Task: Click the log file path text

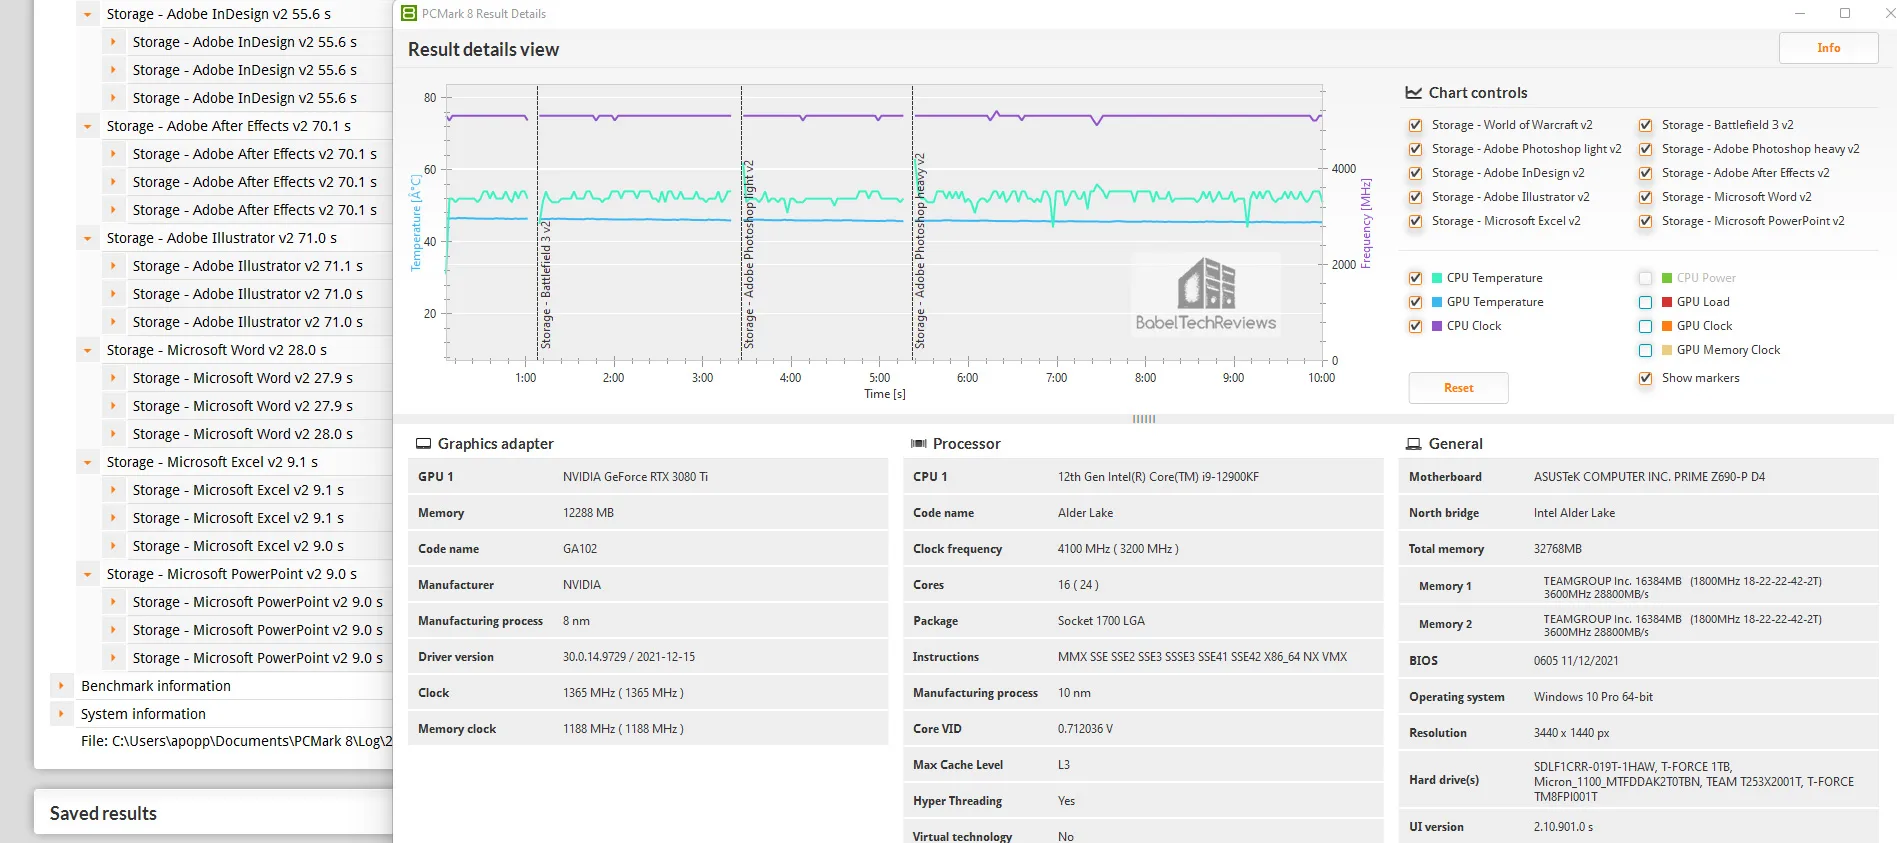Action: click(236, 741)
